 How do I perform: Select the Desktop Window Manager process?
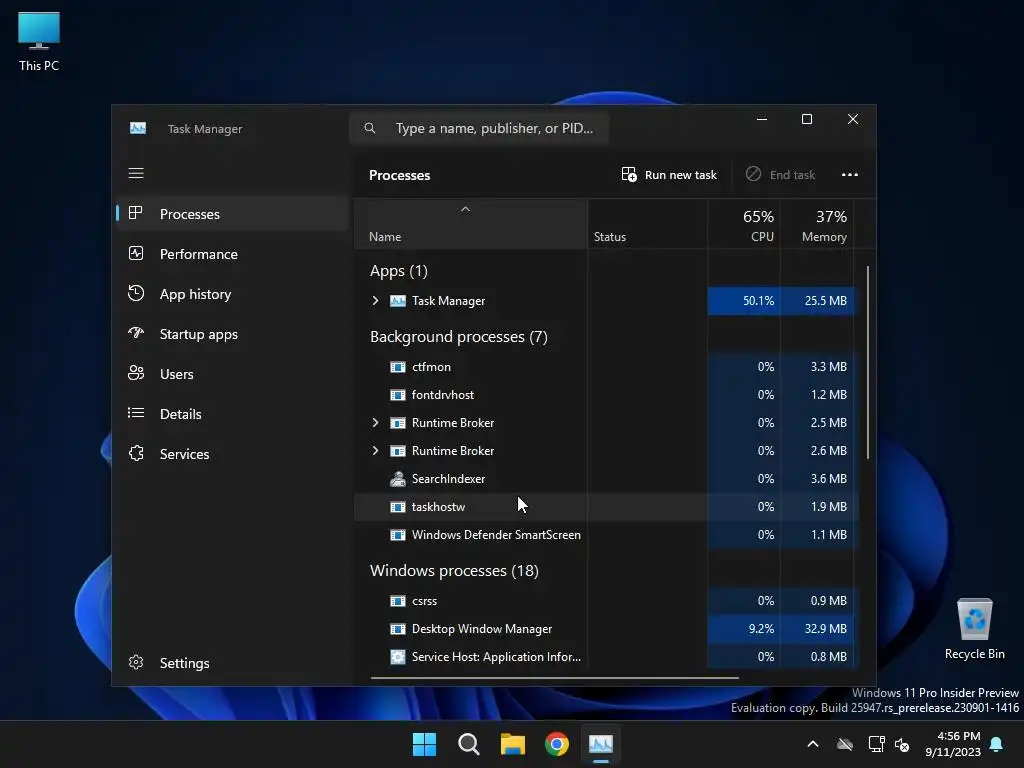pos(605,629)
